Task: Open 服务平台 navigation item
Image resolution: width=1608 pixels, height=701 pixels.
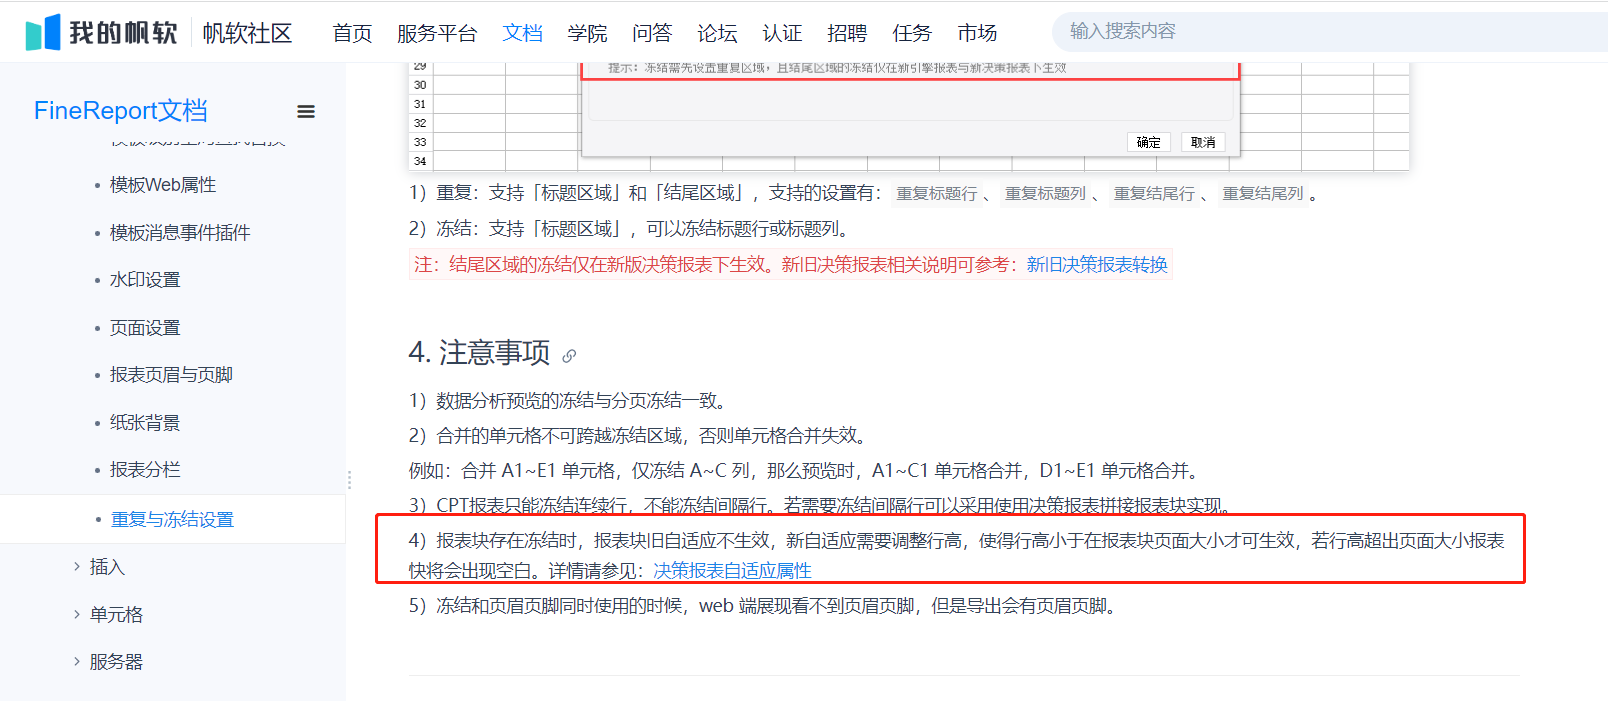Action: pos(437,33)
